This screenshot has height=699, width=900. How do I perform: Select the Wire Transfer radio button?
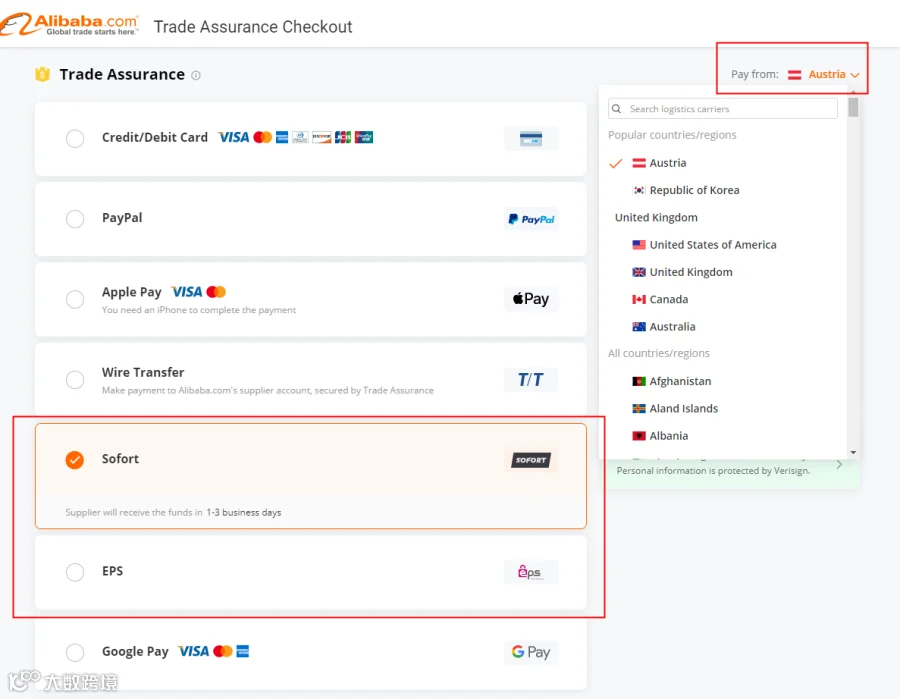pyautogui.click(x=75, y=379)
